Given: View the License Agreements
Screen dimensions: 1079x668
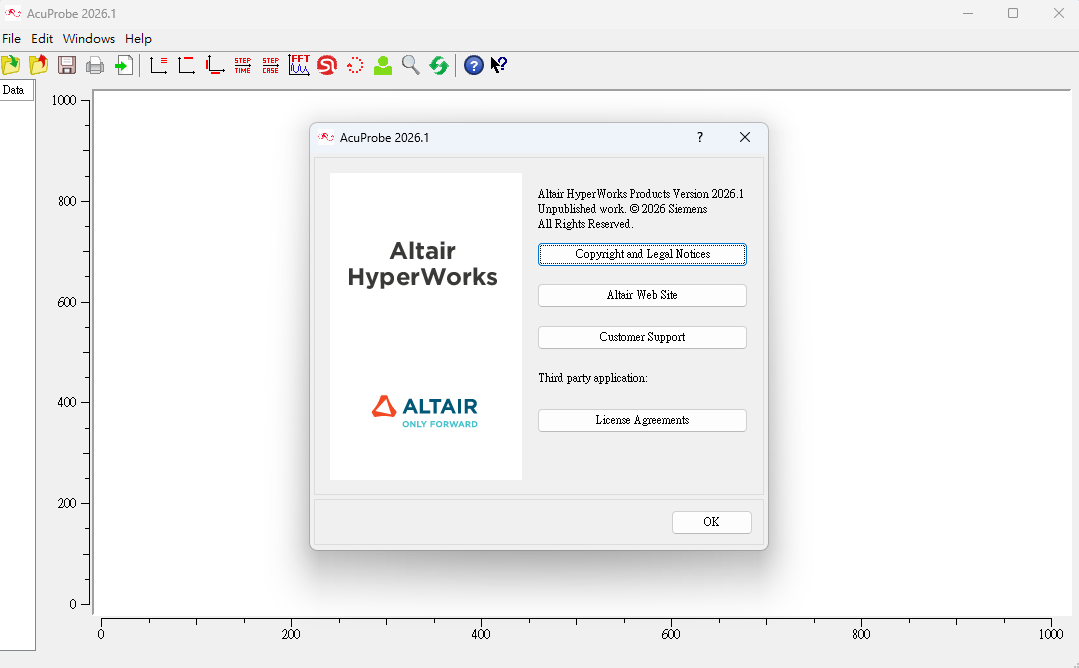Looking at the screenshot, I should [642, 420].
